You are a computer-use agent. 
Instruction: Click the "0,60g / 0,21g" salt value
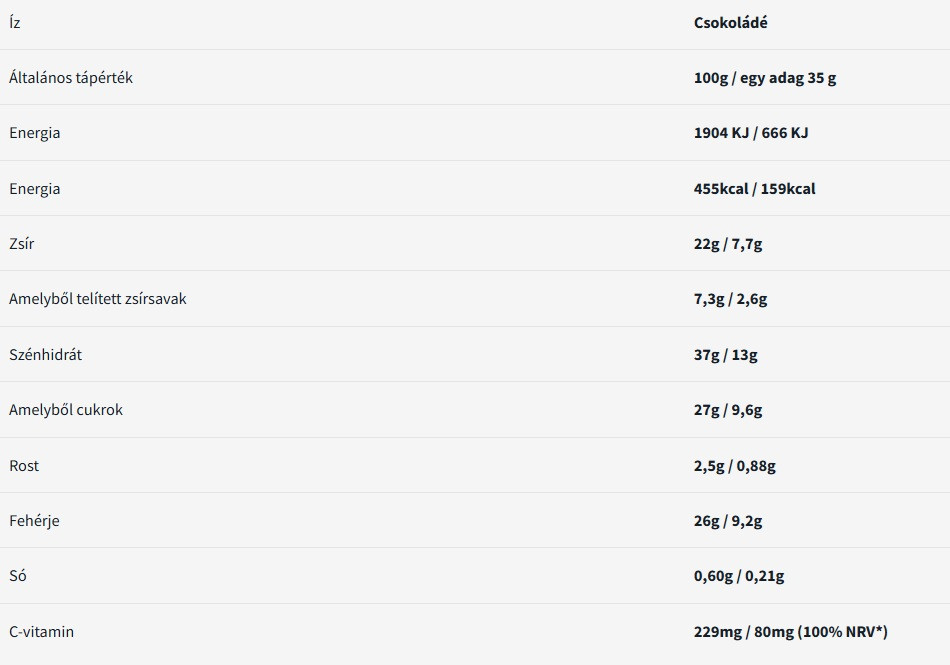738,576
